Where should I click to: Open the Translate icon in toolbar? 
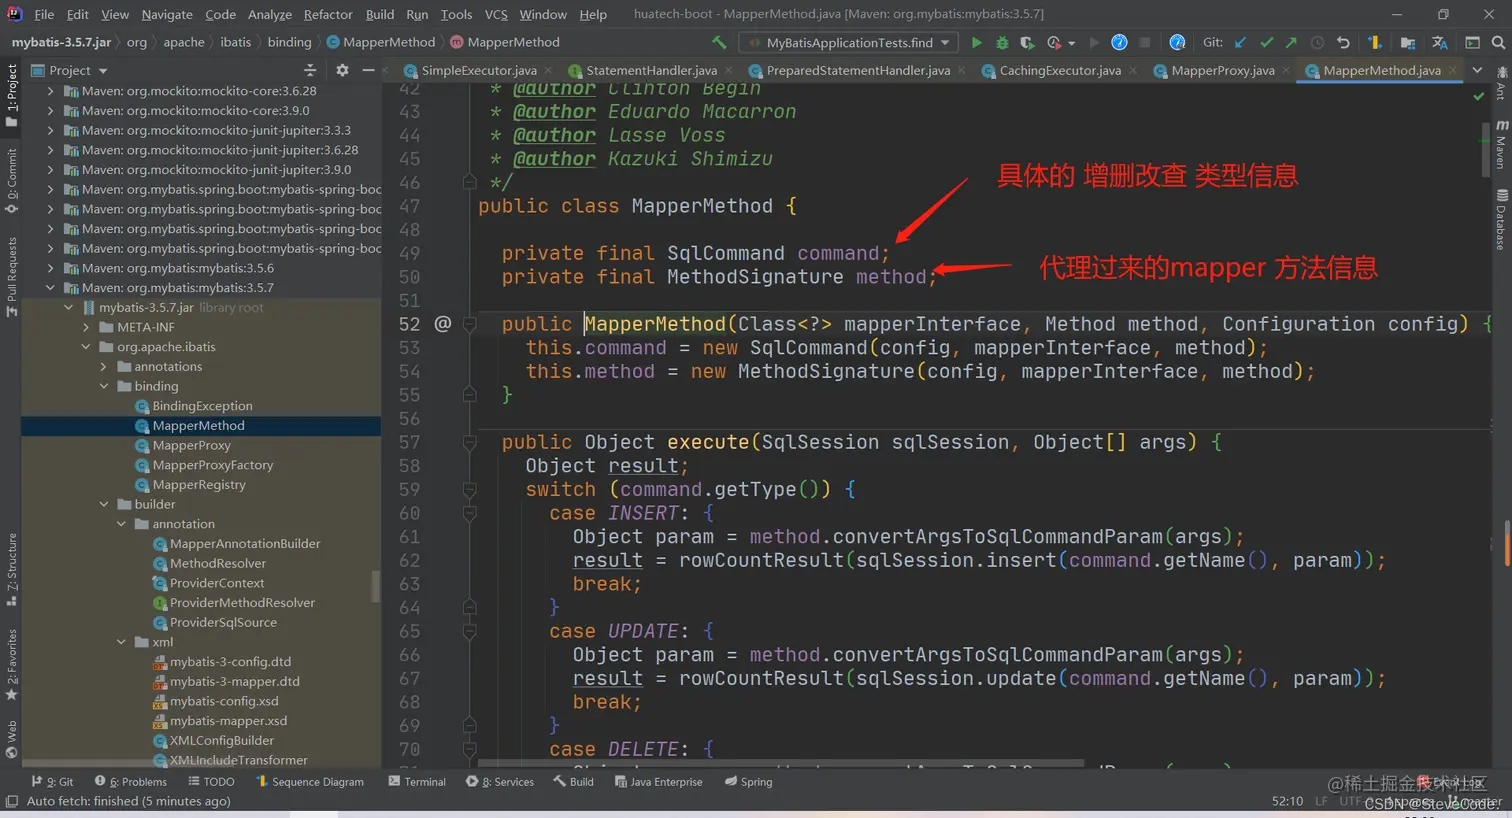point(1439,42)
